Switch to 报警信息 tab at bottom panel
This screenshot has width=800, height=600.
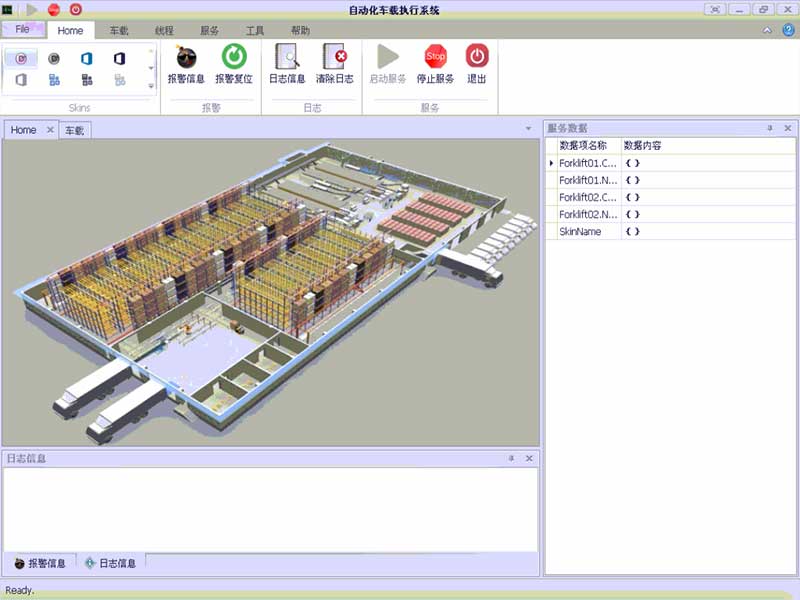tap(40, 563)
